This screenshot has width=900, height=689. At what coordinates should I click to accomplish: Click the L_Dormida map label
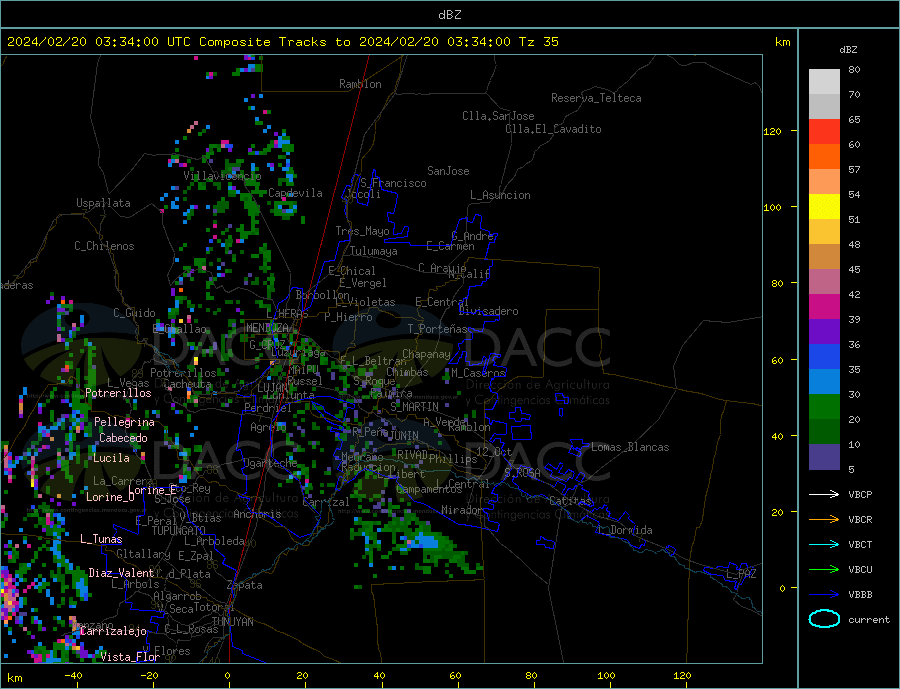tap(625, 530)
